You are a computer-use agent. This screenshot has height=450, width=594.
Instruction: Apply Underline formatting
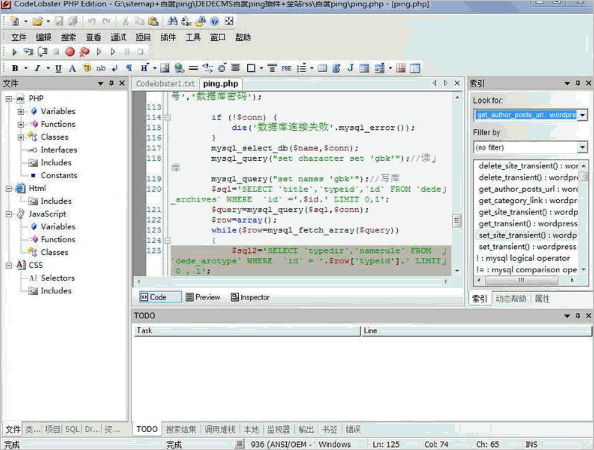tap(58, 68)
